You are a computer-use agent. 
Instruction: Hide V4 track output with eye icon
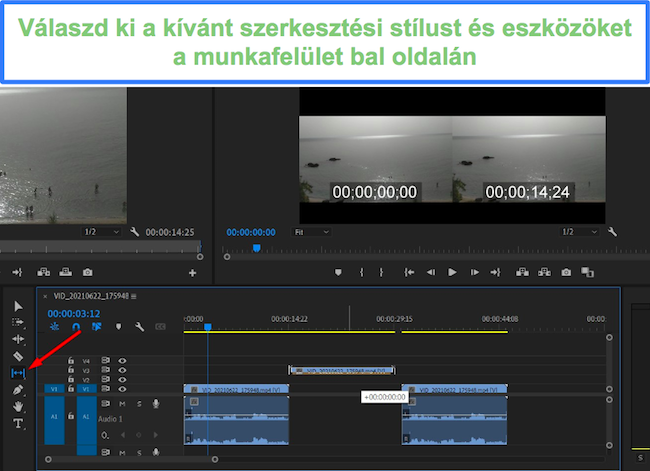122,361
